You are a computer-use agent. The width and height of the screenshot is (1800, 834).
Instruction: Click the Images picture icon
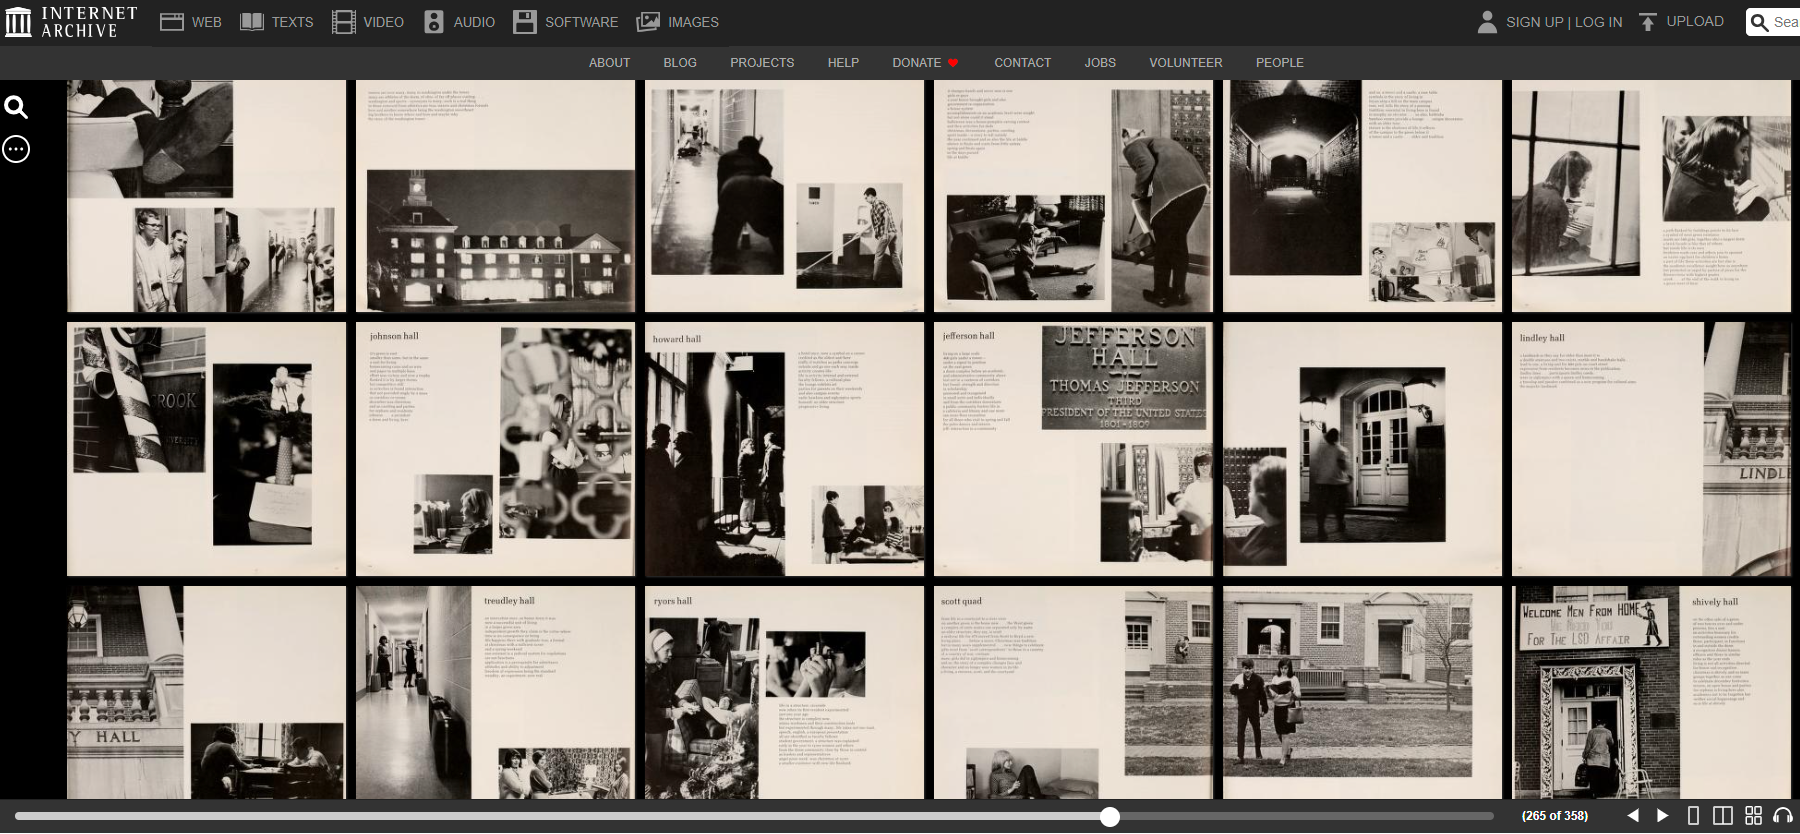(649, 22)
